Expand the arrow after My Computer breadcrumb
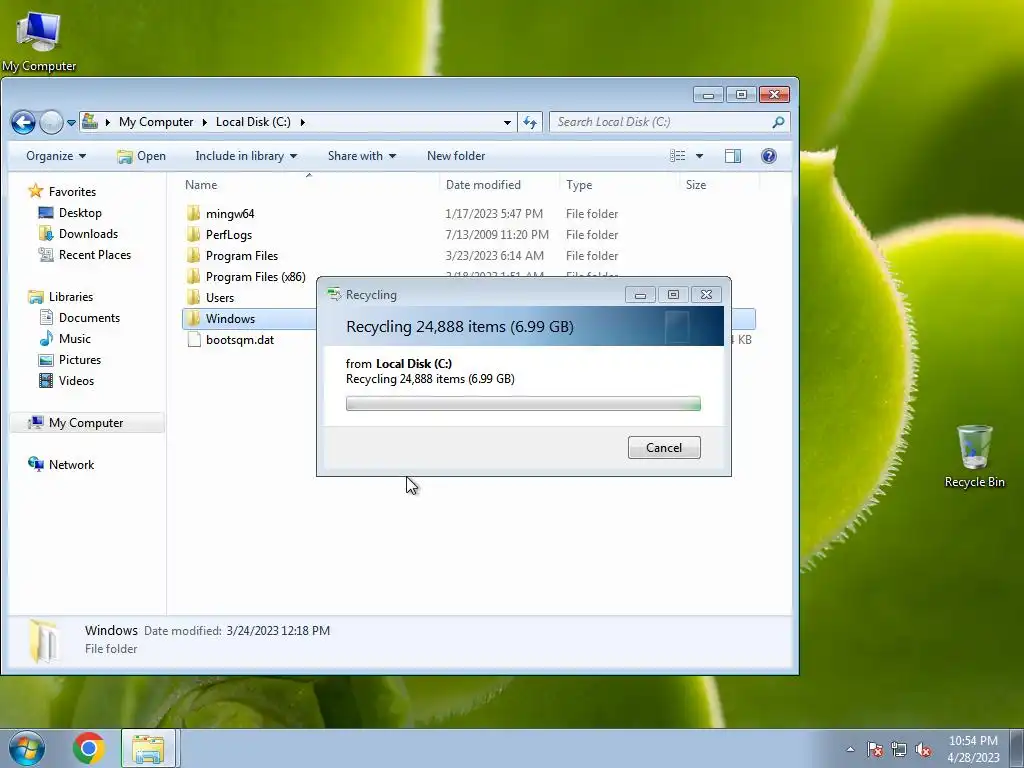 pyautogui.click(x=204, y=122)
